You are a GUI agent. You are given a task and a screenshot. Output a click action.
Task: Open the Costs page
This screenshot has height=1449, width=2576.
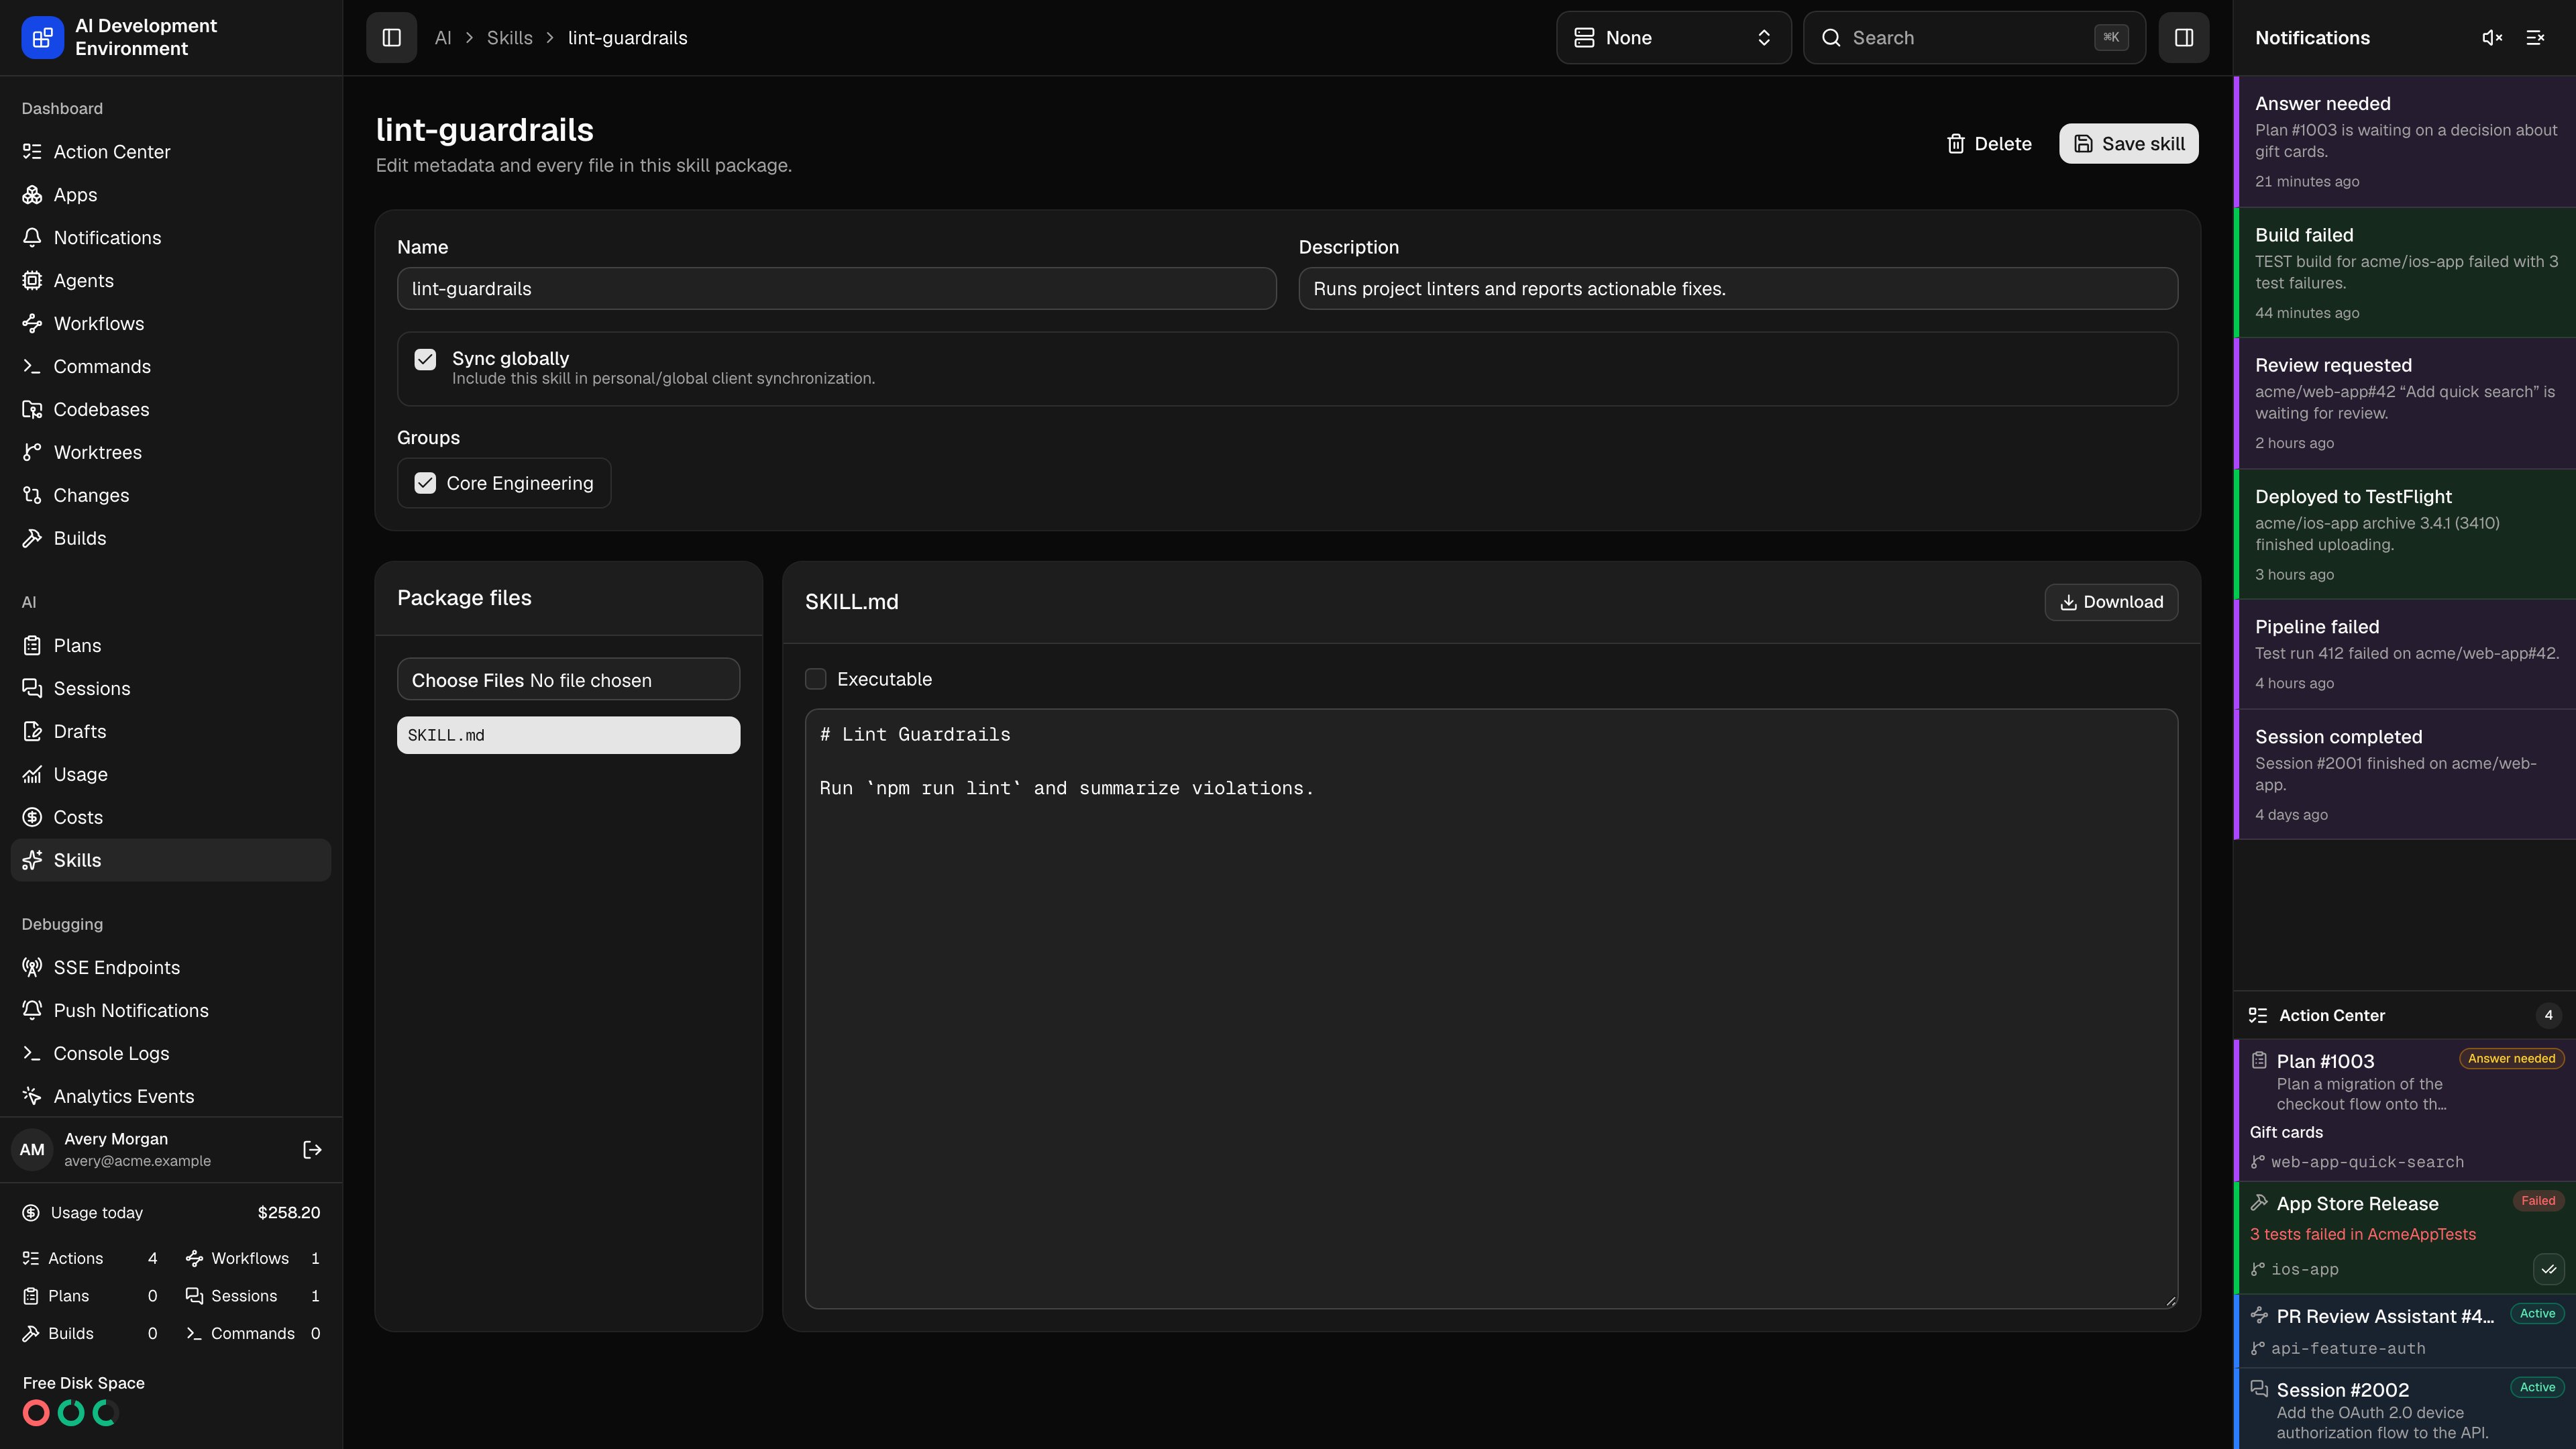tap(170, 818)
